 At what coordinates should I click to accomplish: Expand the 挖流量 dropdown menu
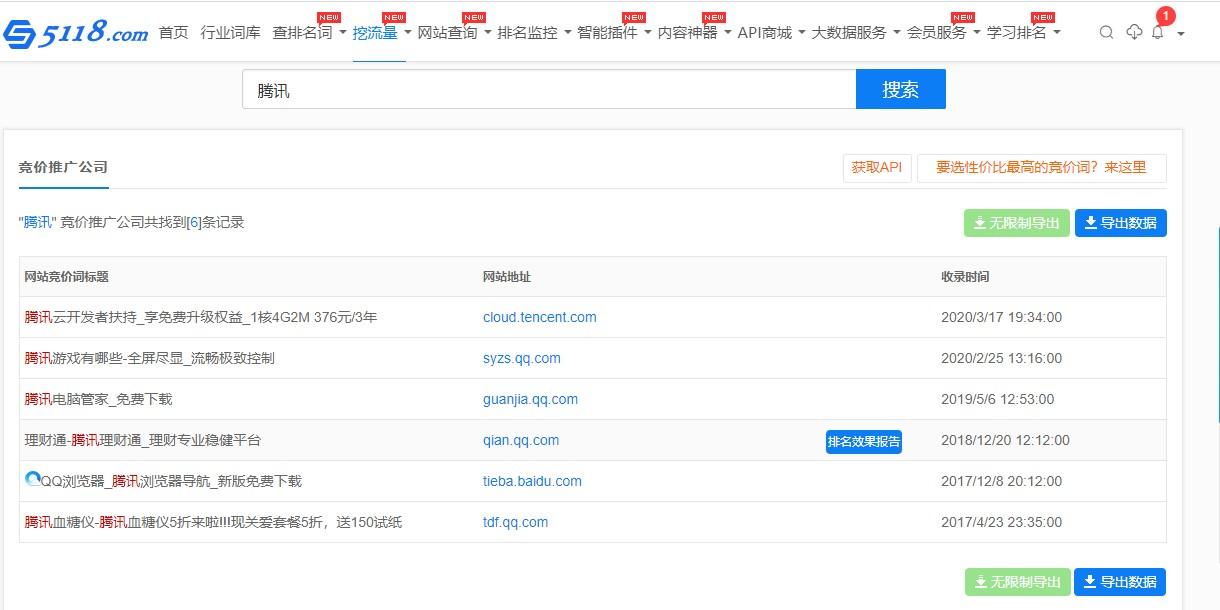coord(382,32)
